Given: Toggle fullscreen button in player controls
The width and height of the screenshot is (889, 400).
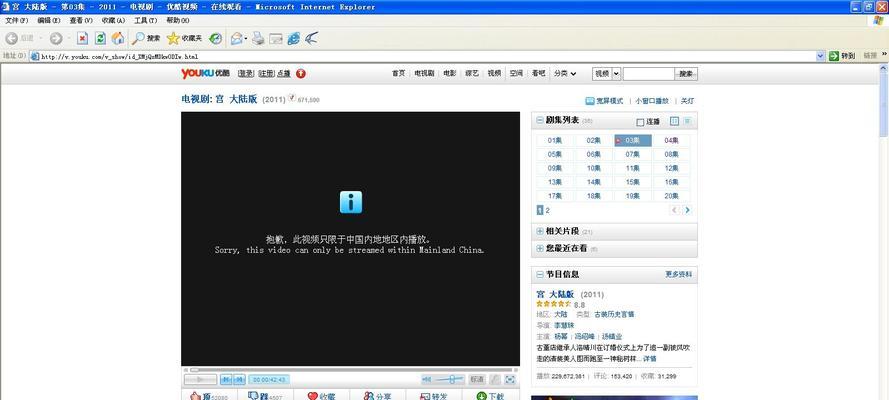Looking at the screenshot, I should [510, 380].
